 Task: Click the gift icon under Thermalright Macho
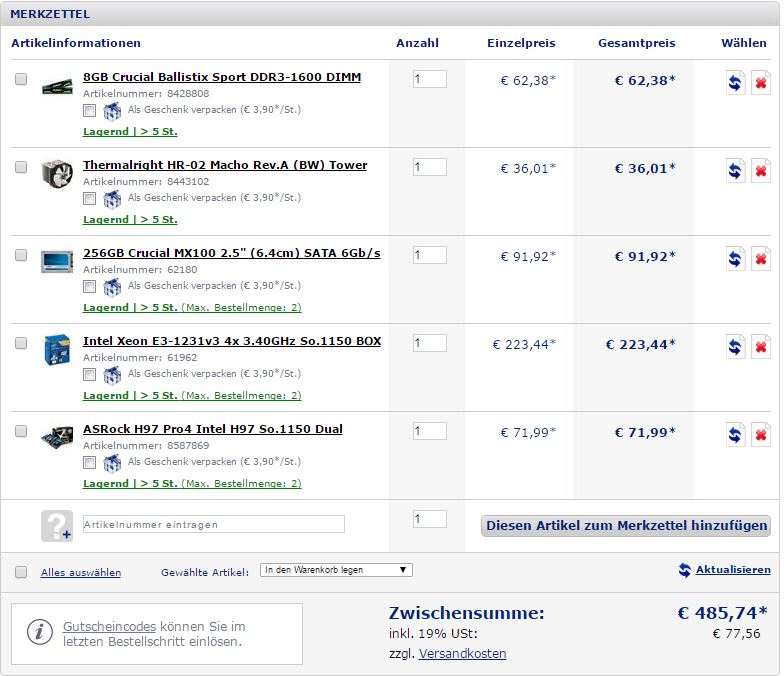112,199
